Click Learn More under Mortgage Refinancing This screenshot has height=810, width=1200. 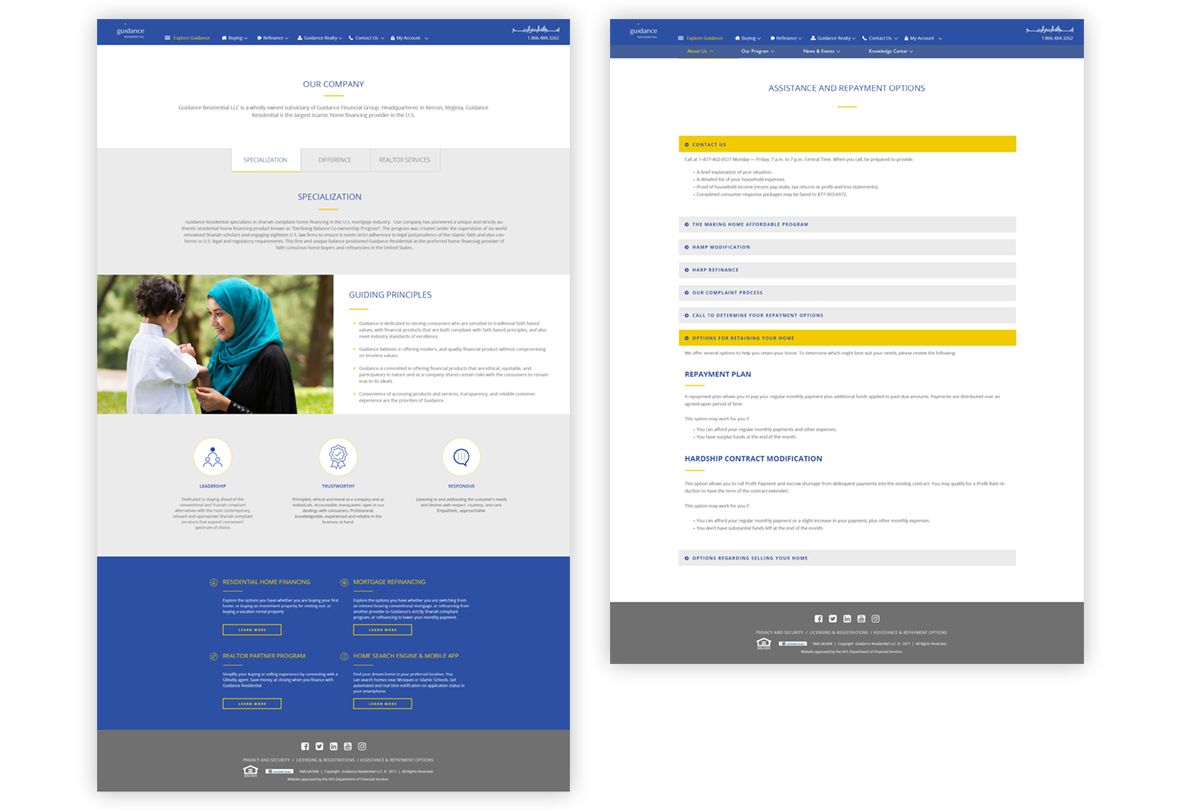coord(382,630)
